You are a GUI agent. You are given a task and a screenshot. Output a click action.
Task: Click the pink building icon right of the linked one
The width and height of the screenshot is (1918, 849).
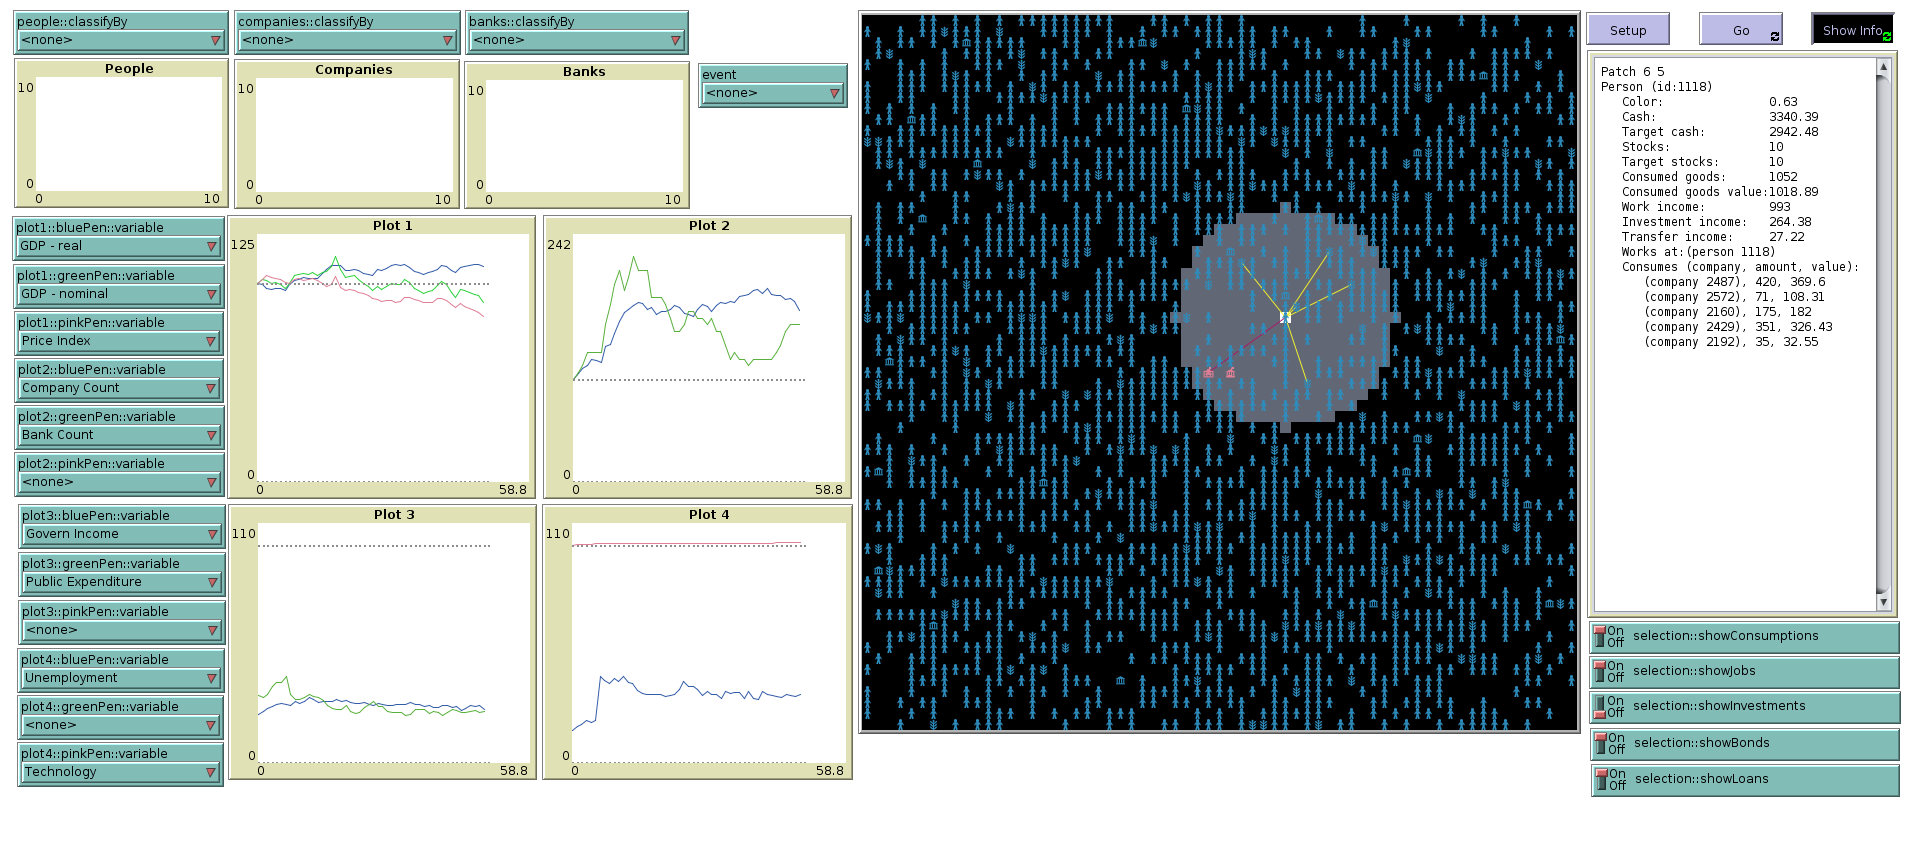[x=1230, y=373]
